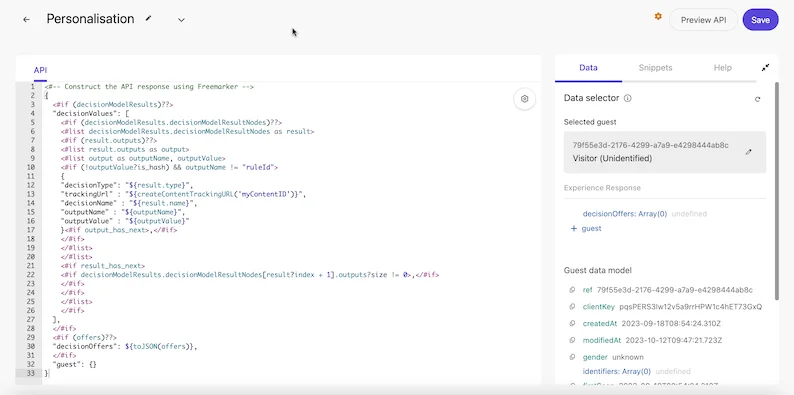The image size is (794, 395).
Task: Switch to the Data tab
Action: click(588, 67)
